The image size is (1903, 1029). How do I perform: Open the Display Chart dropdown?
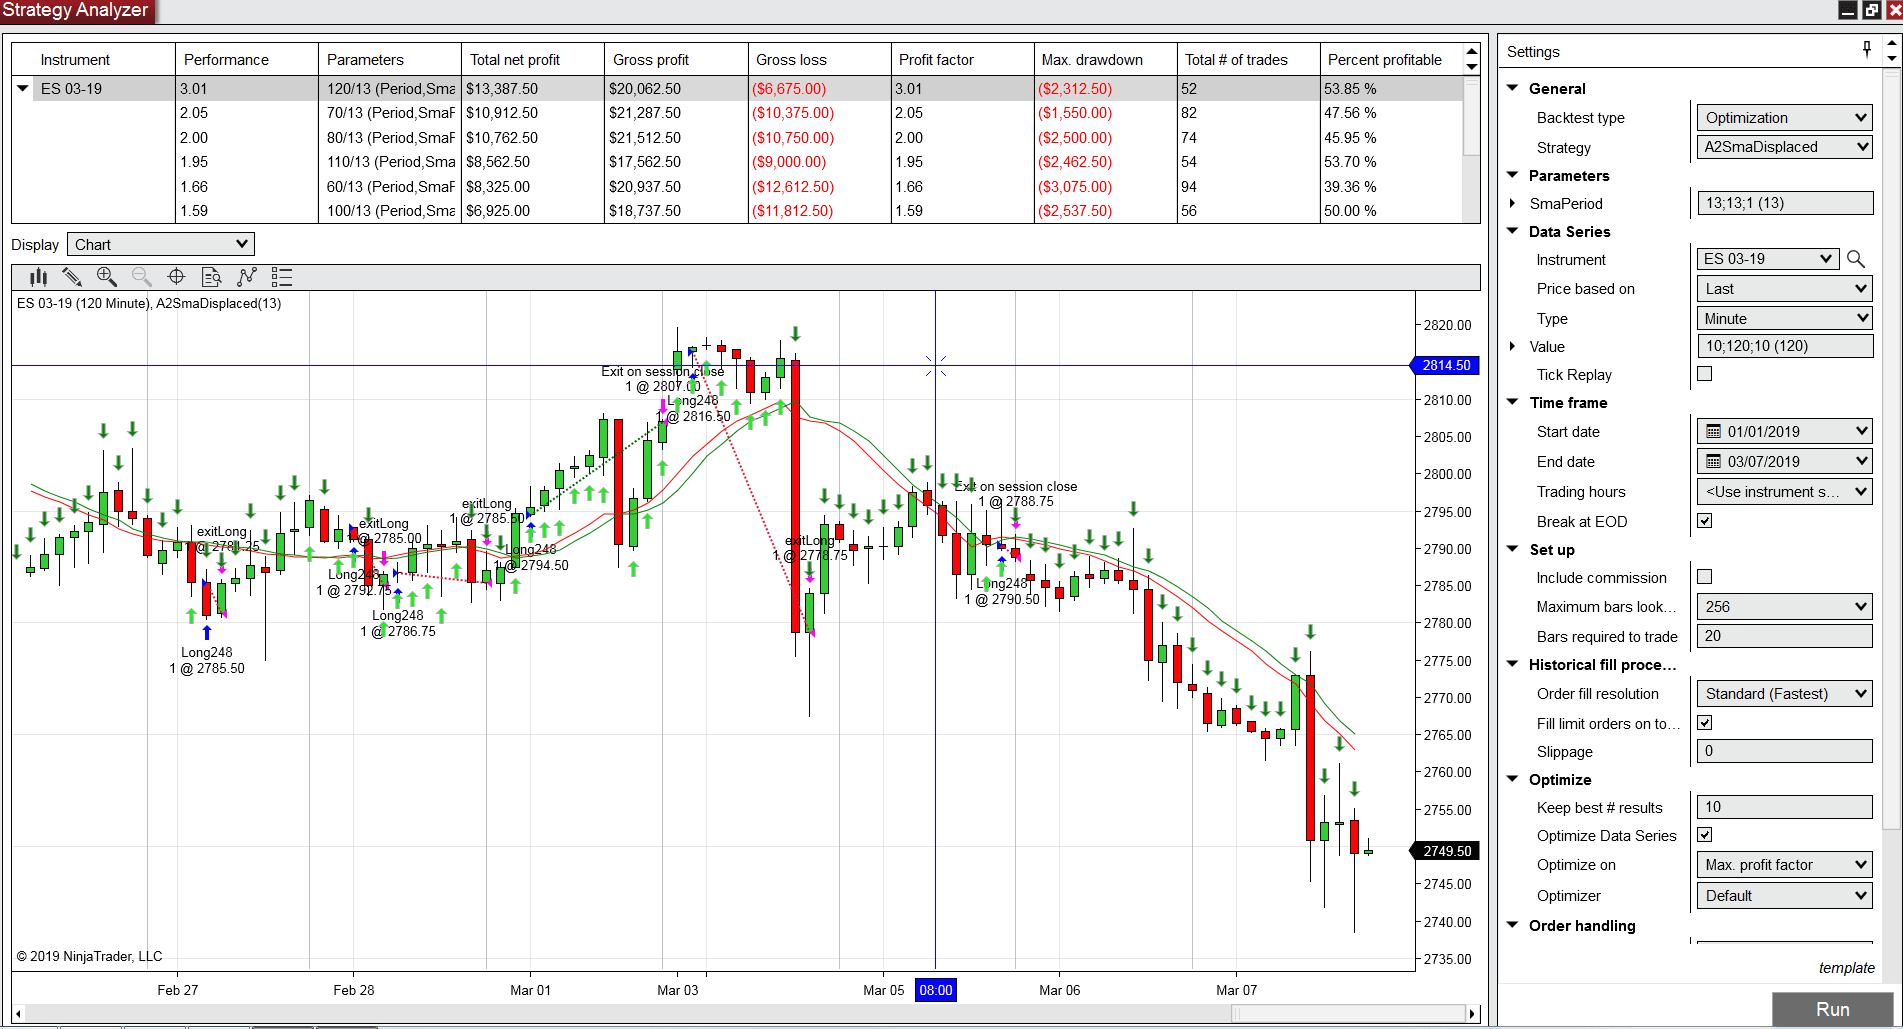pos(161,245)
